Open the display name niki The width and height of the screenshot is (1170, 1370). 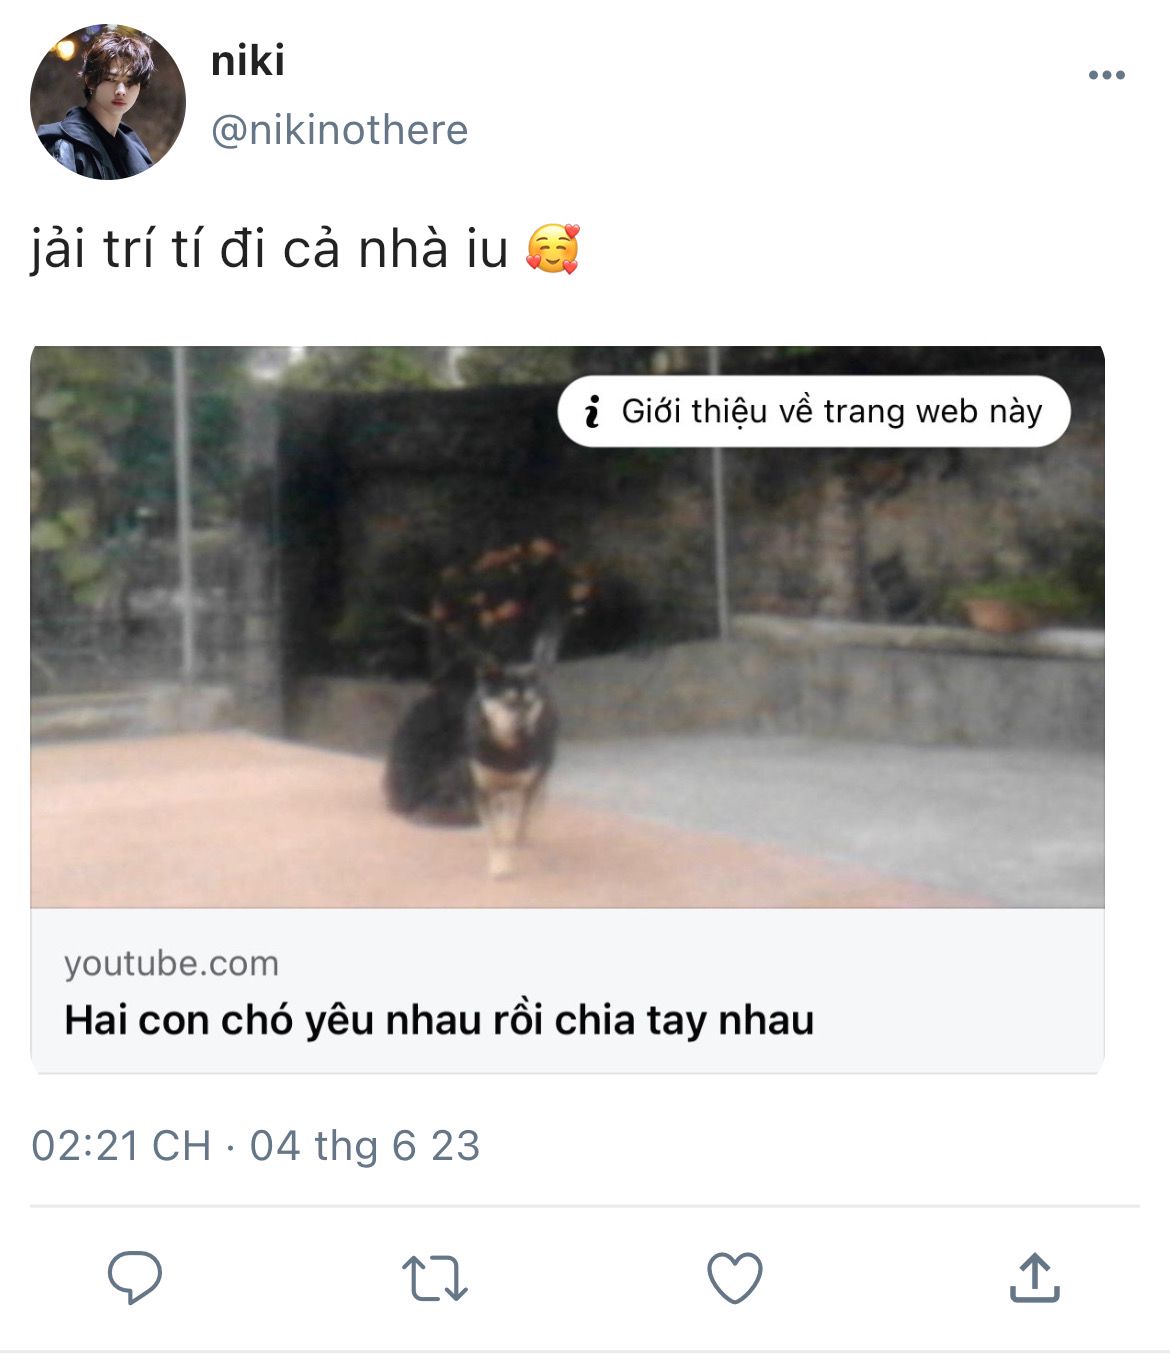coord(248,61)
